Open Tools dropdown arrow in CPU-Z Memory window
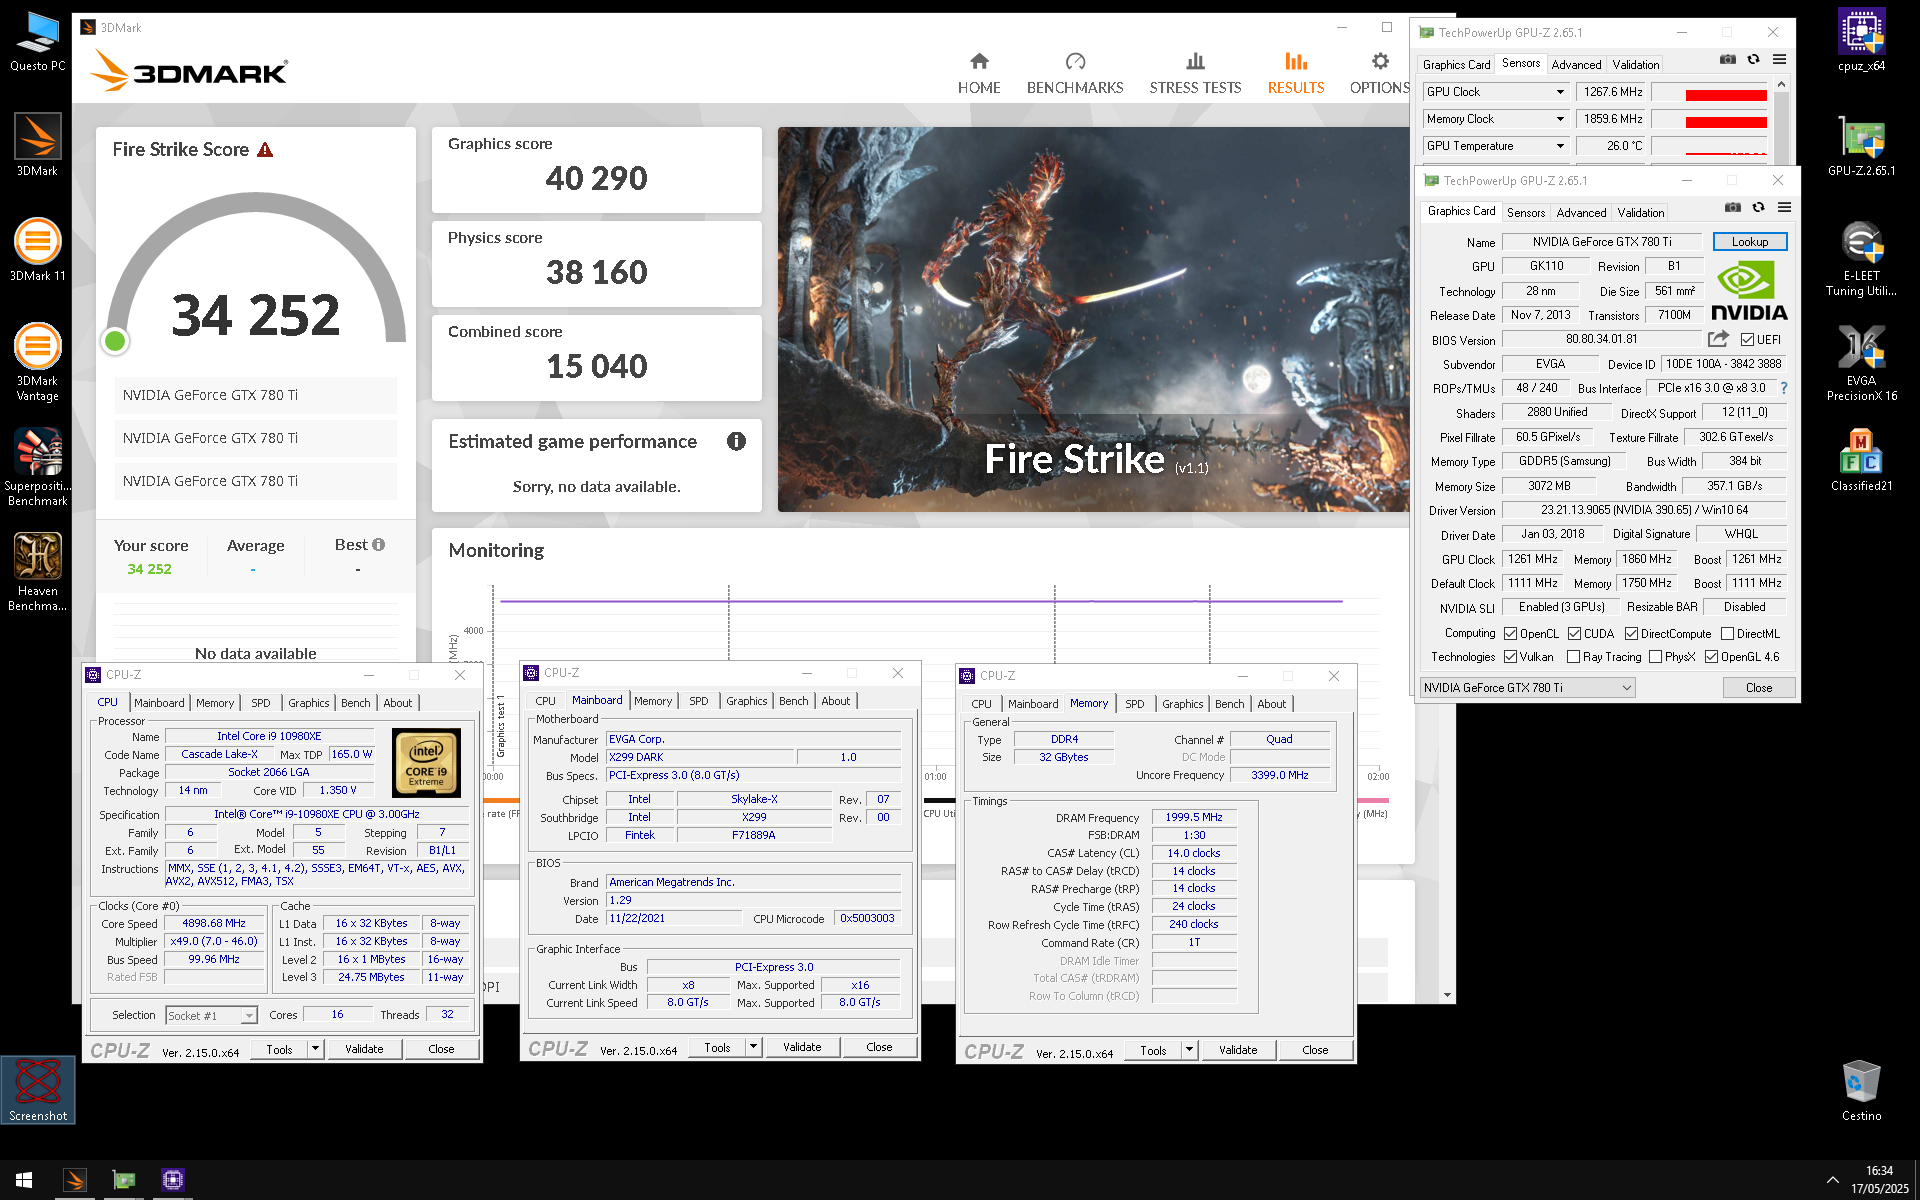 pyautogui.click(x=1190, y=1050)
